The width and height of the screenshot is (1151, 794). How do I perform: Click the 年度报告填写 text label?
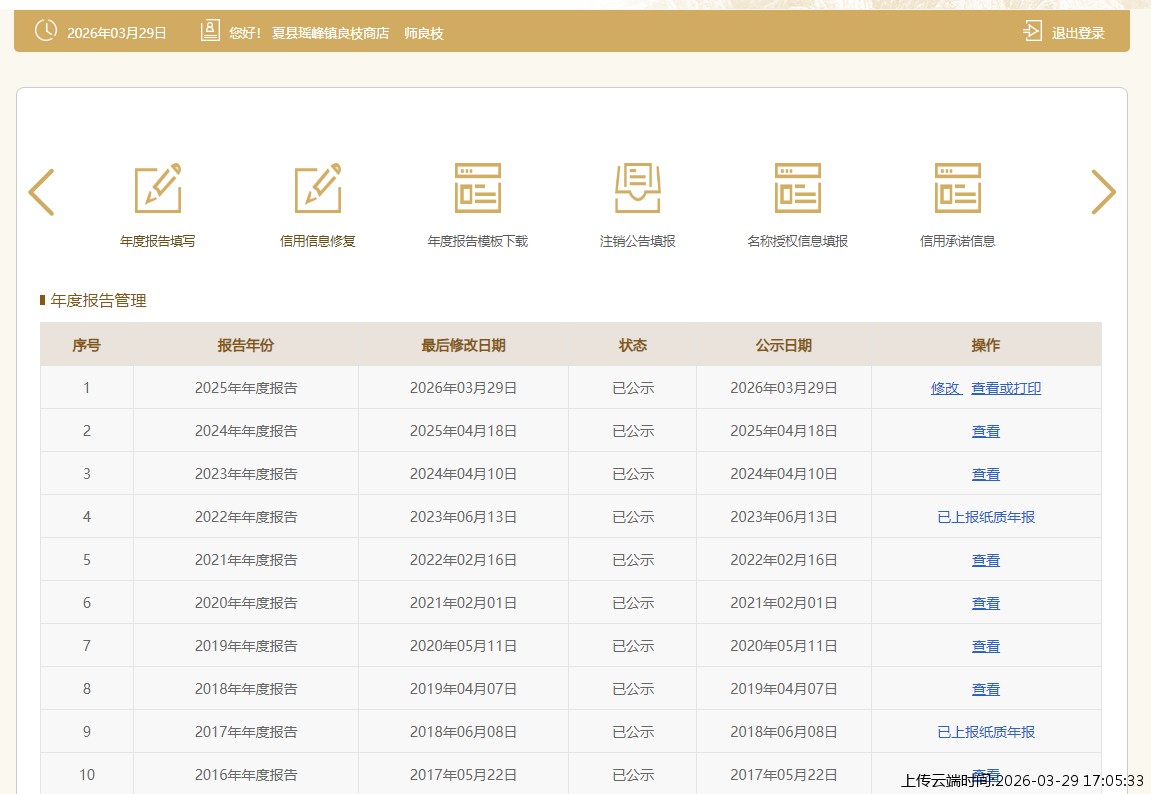(x=158, y=241)
